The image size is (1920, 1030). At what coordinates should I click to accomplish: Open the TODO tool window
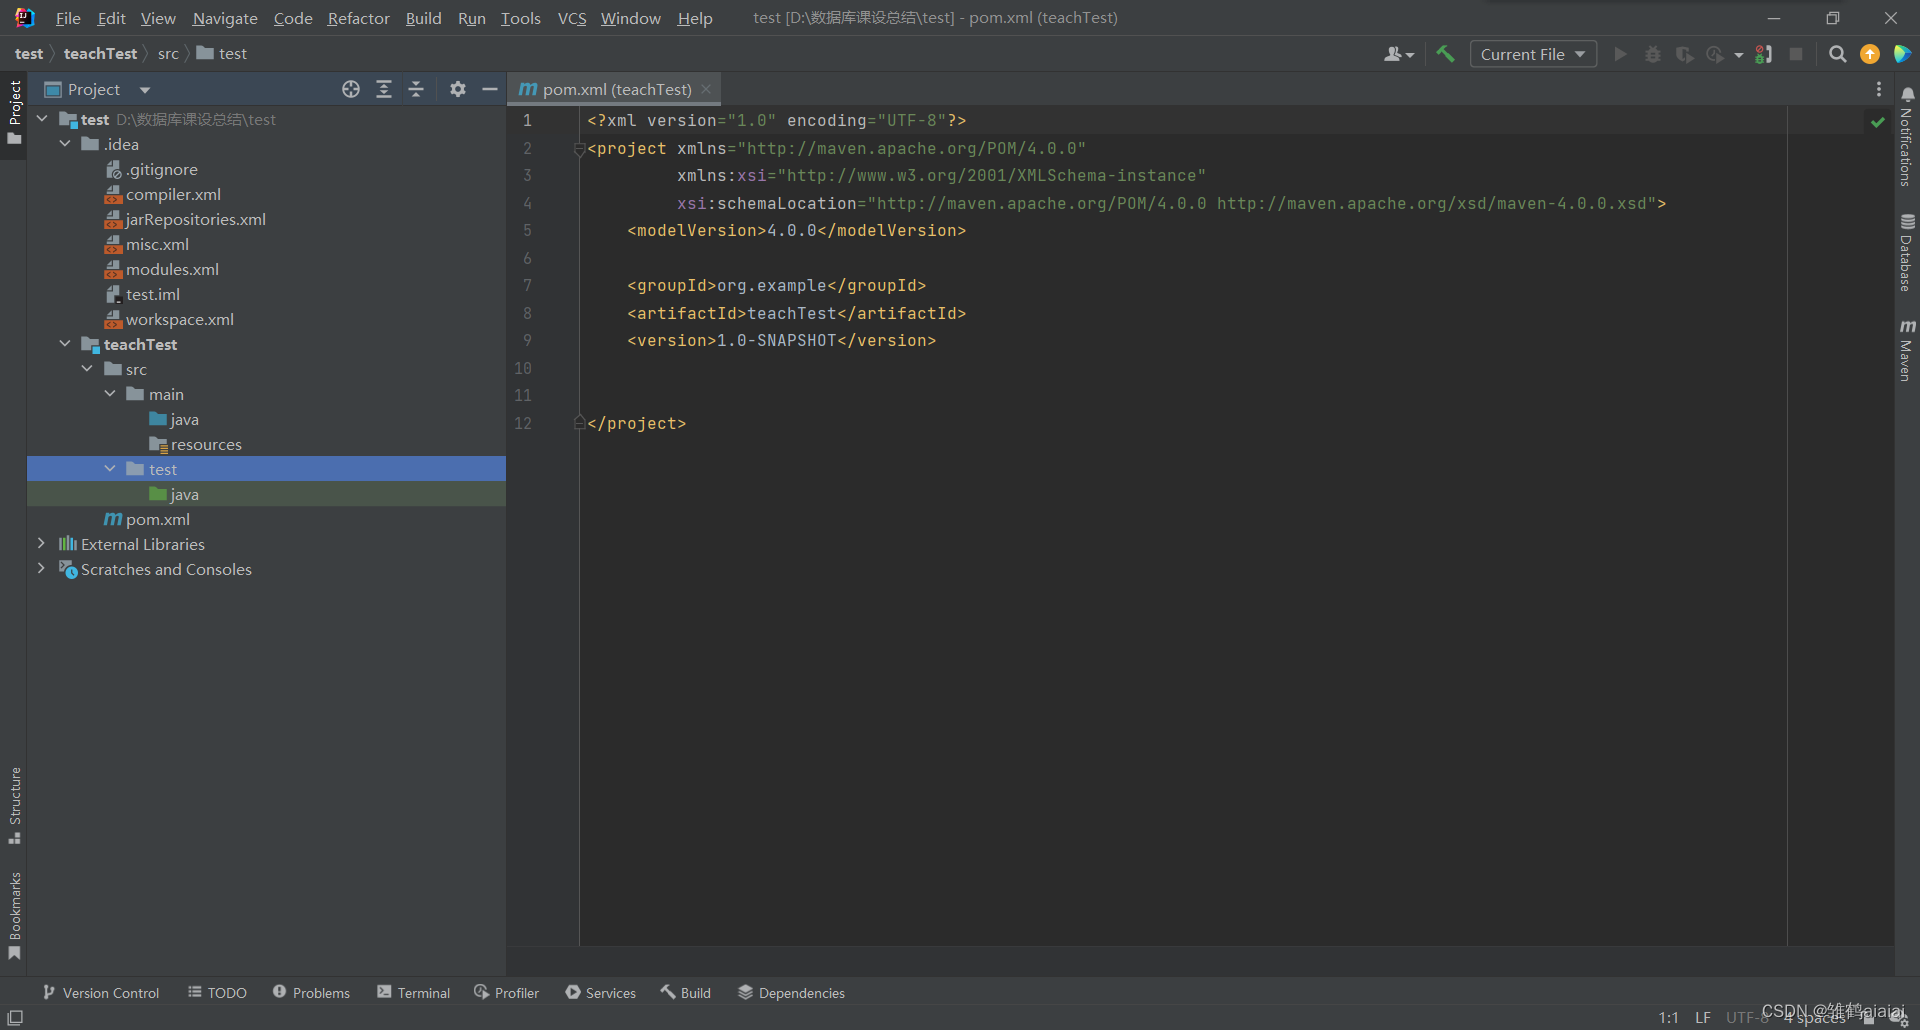pos(218,993)
